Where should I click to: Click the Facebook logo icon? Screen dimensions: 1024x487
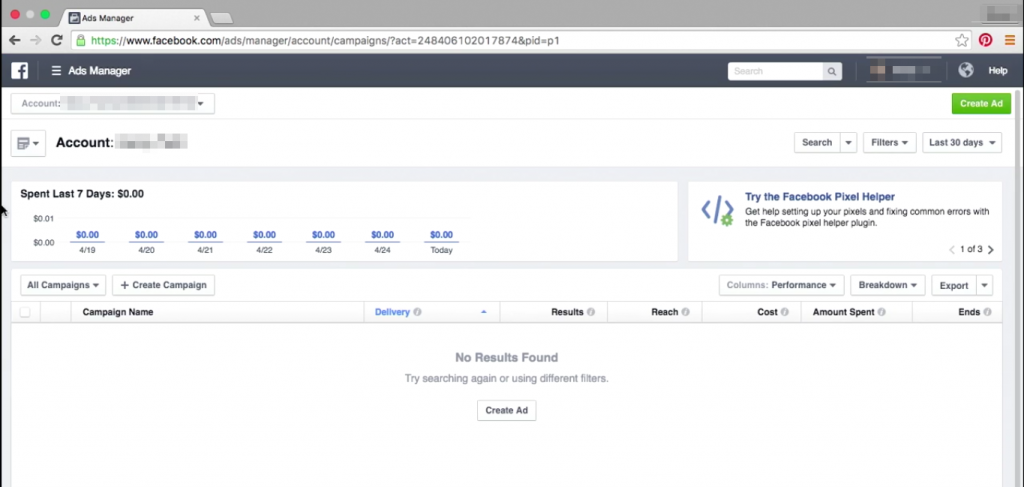tap(20, 71)
